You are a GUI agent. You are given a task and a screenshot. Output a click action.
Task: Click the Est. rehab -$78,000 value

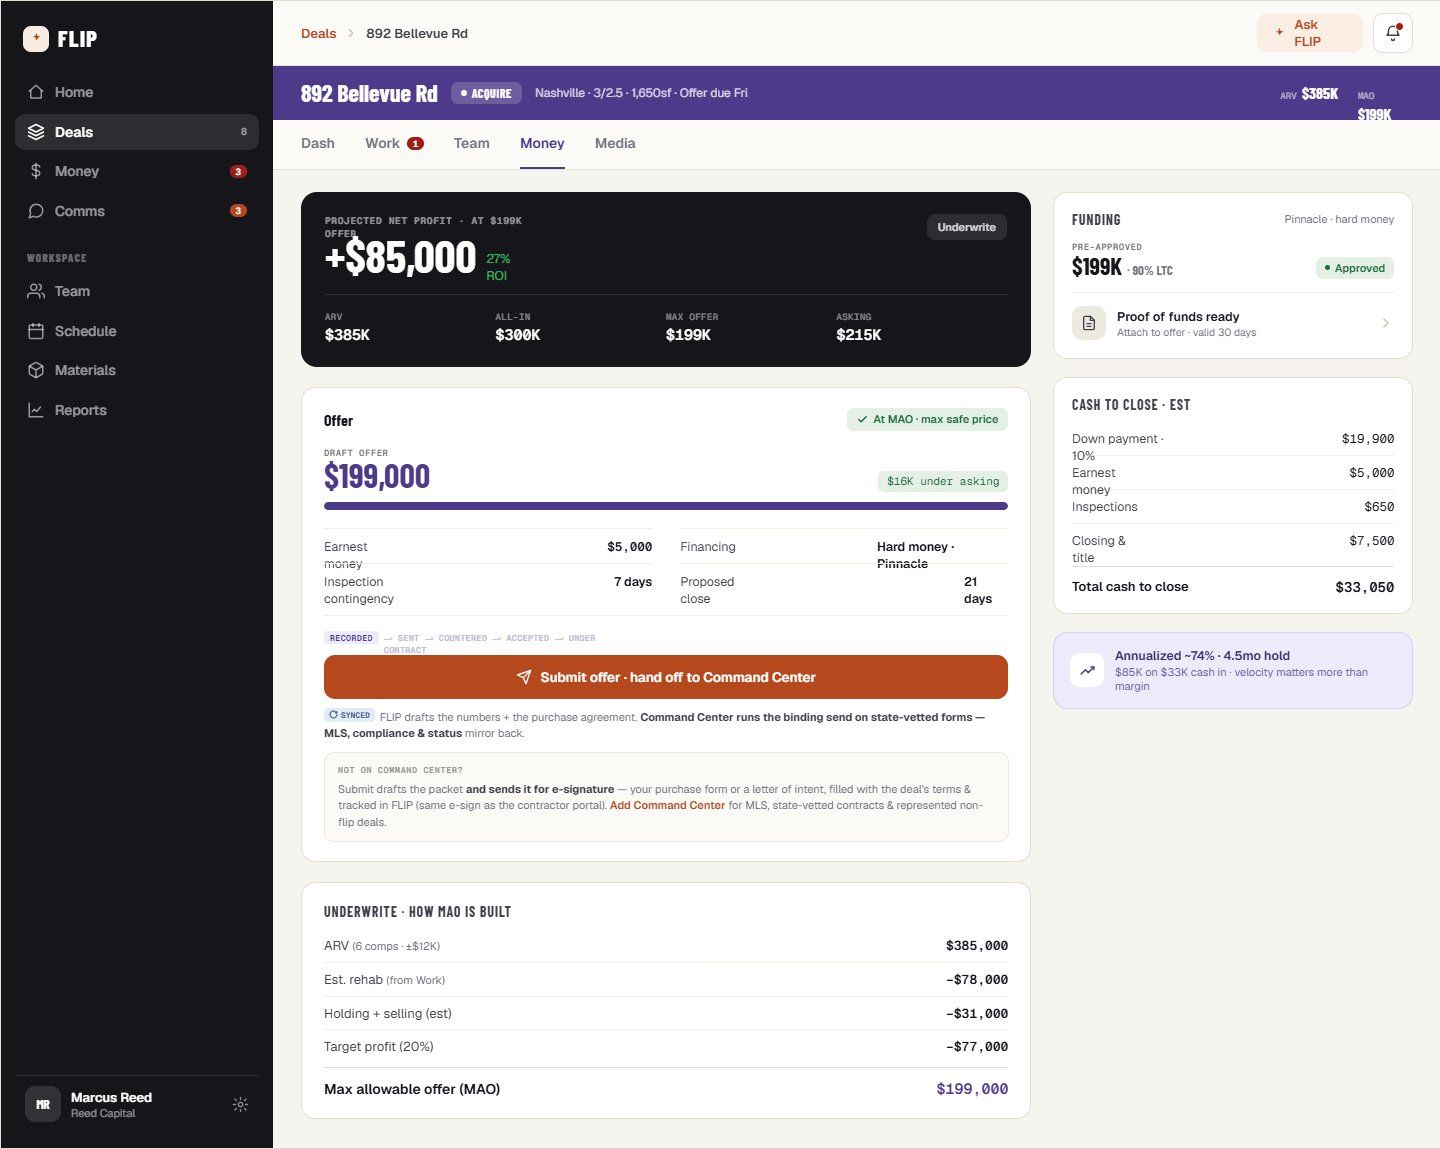click(x=976, y=980)
